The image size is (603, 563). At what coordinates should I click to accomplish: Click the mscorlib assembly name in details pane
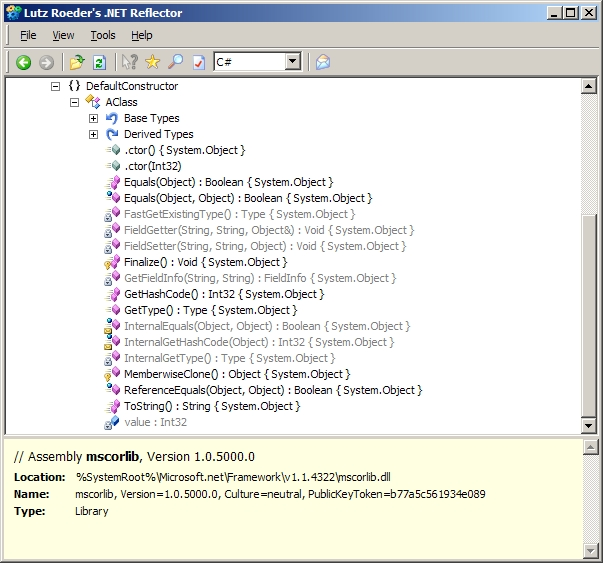[x=112, y=456]
